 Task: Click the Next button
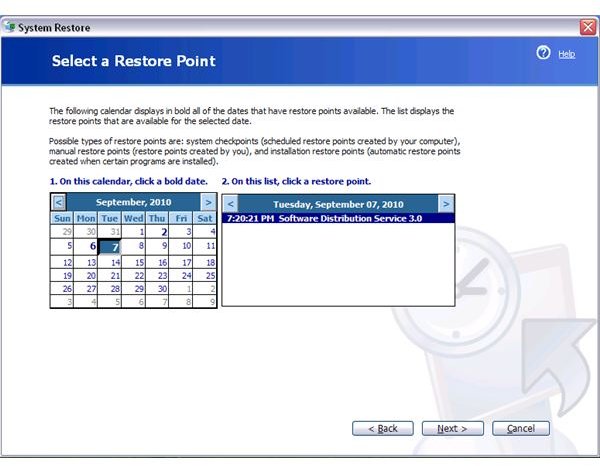click(x=452, y=429)
